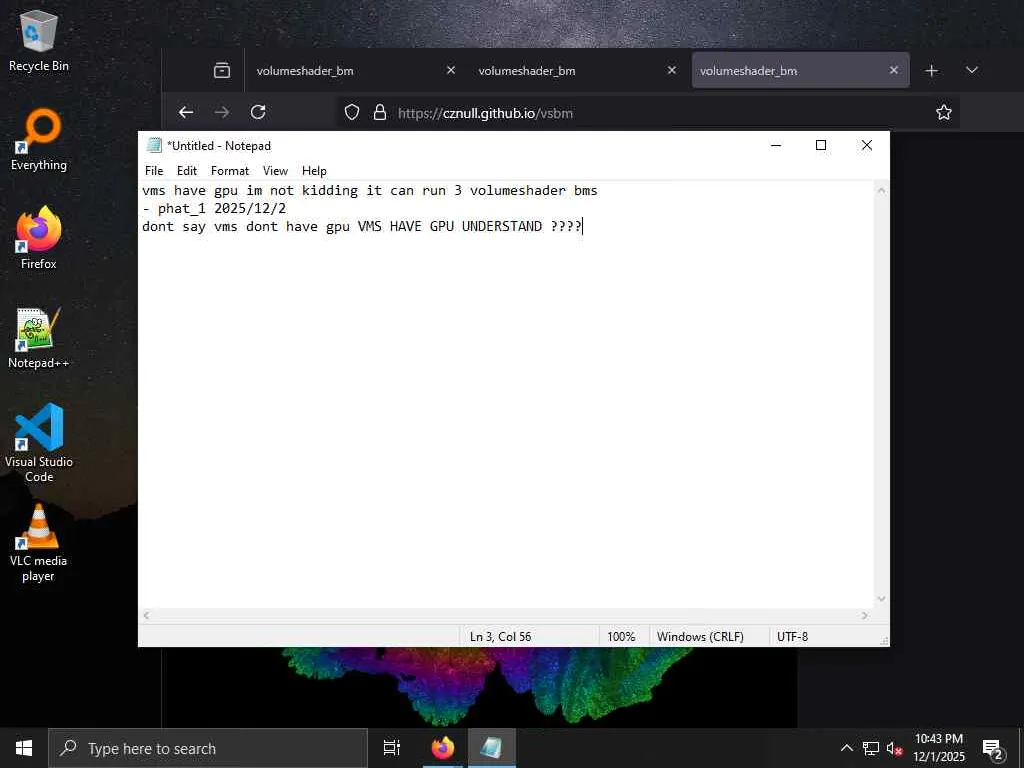
Task: Click Firefox's forward navigation arrow
Action: click(x=222, y=112)
